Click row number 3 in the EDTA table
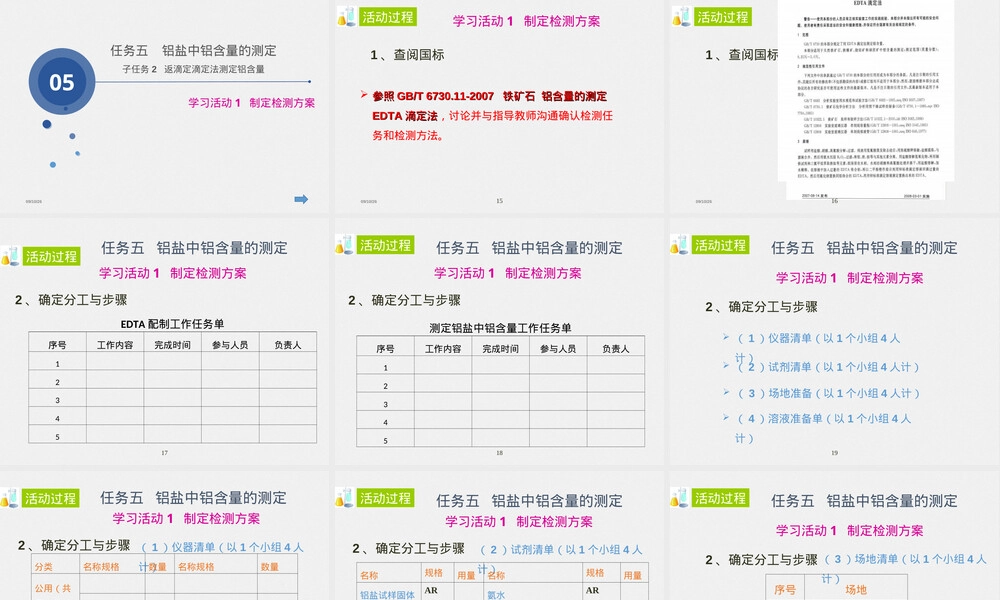The height and width of the screenshot is (600, 1000). [57, 400]
